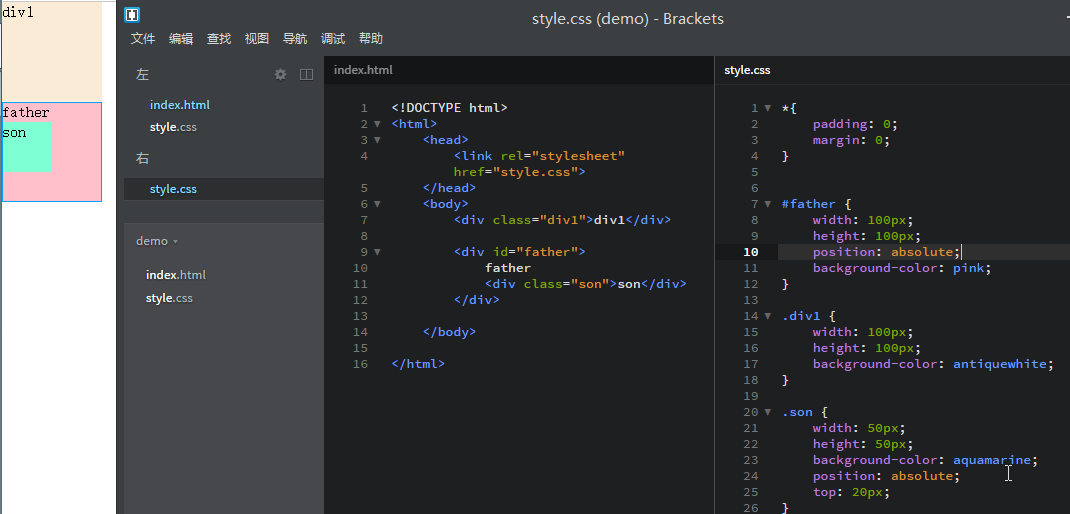Collapse the html tag fold arrow on line 2
1070x514 pixels.
(377, 124)
